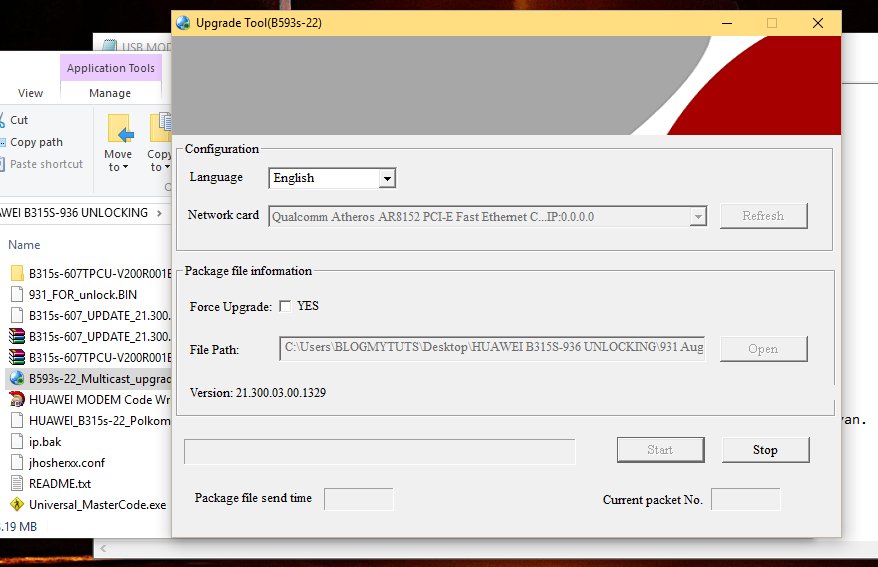Screen dimensions: 878x567
Task: Expand the Move to dropdown arrow
Action: 125,167
